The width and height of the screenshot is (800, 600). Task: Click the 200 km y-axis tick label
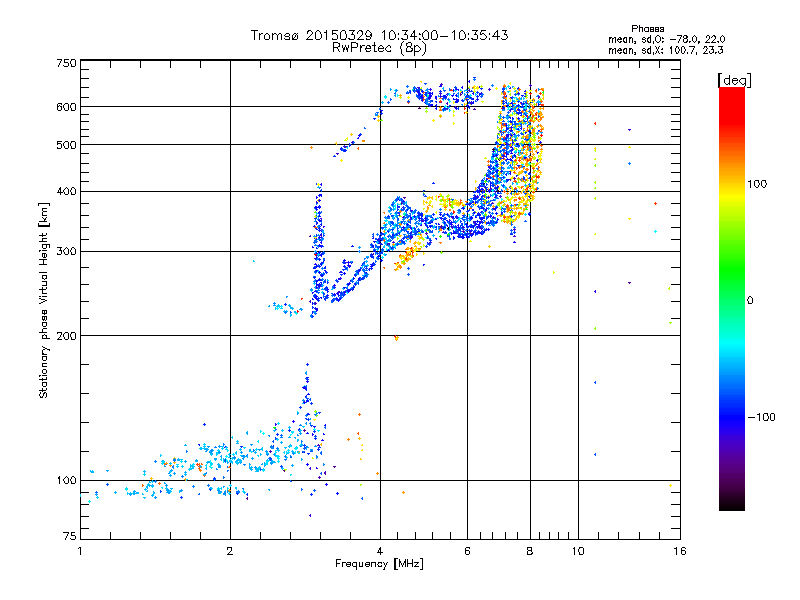pyautogui.click(x=66, y=336)
